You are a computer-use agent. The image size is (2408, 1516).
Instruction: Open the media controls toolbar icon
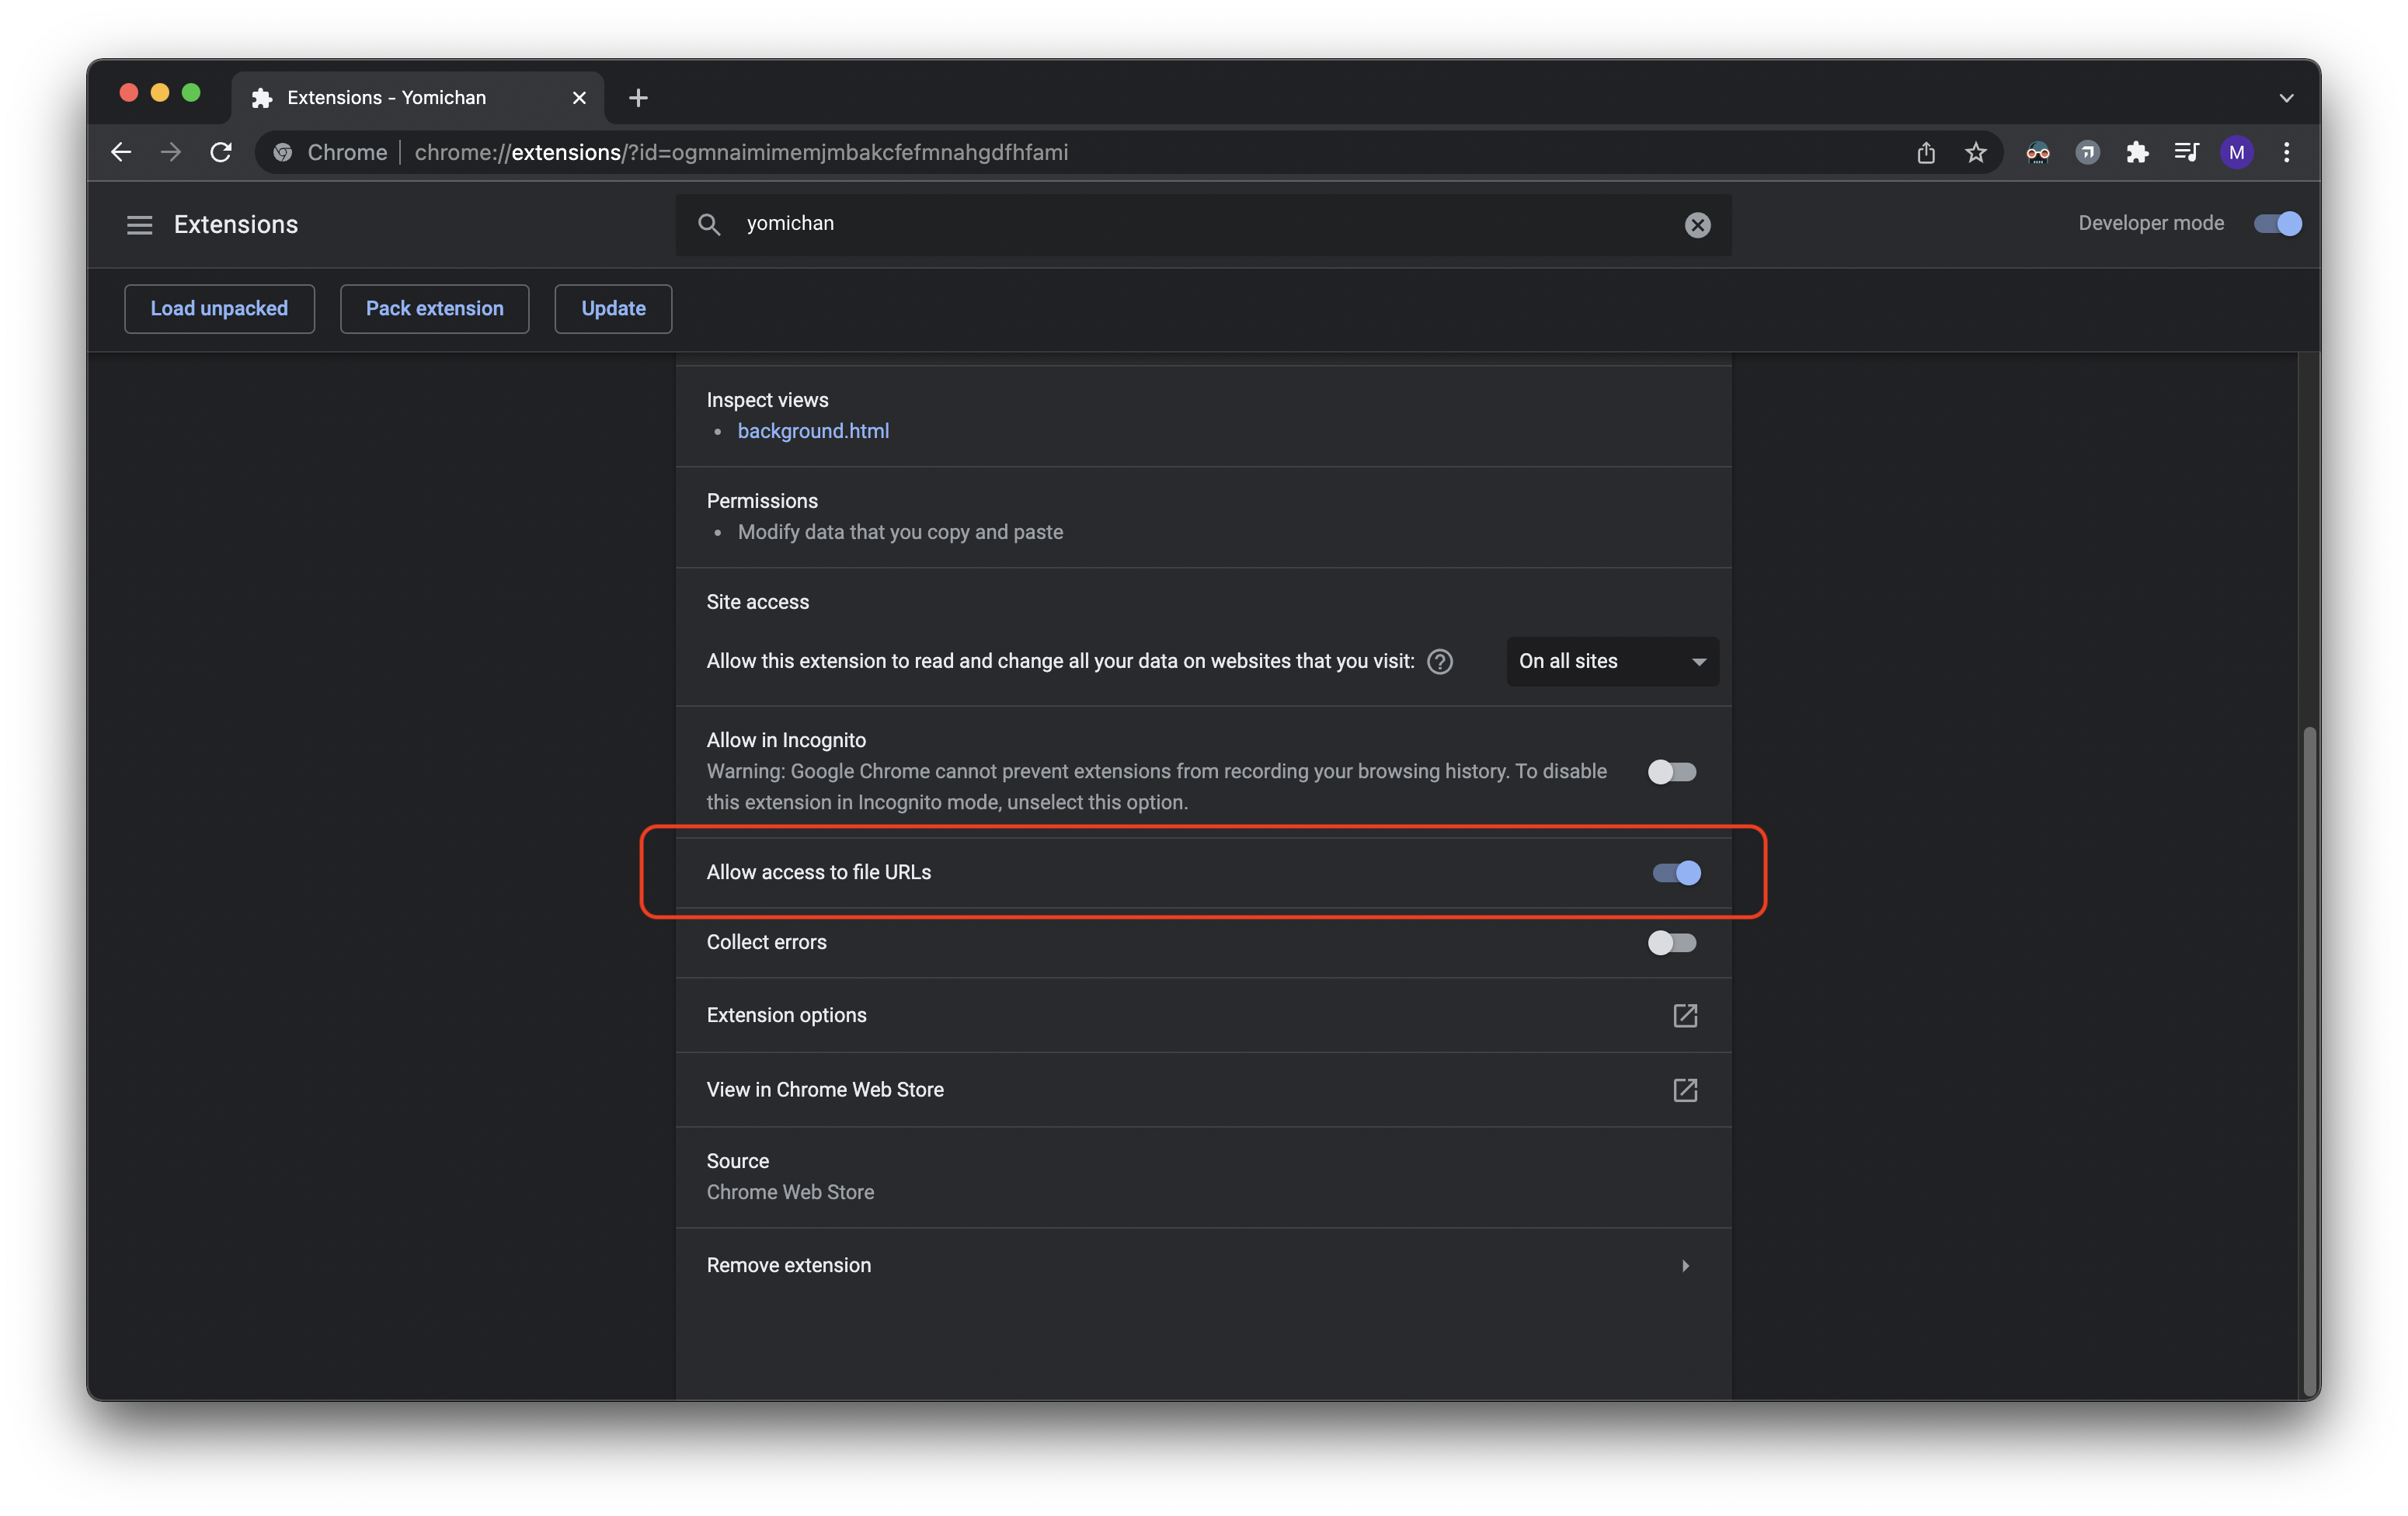2187,152
